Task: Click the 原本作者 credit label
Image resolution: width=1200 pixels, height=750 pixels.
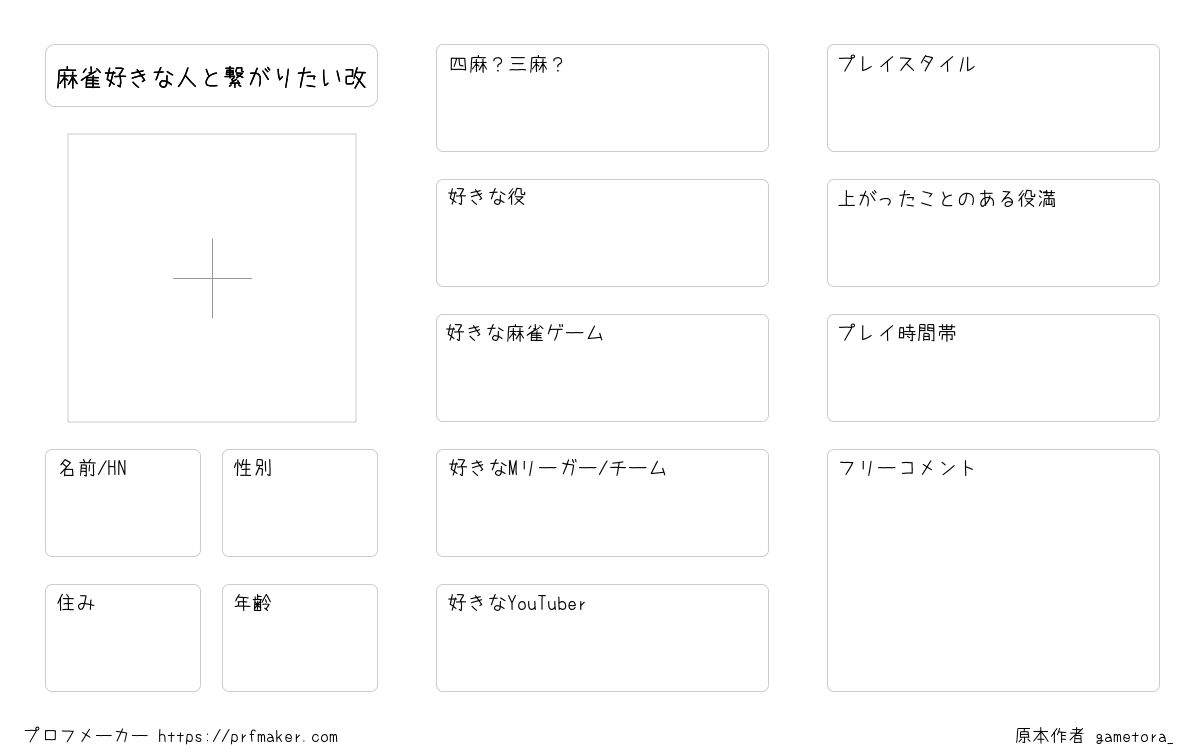Action: pos(1050,736)
